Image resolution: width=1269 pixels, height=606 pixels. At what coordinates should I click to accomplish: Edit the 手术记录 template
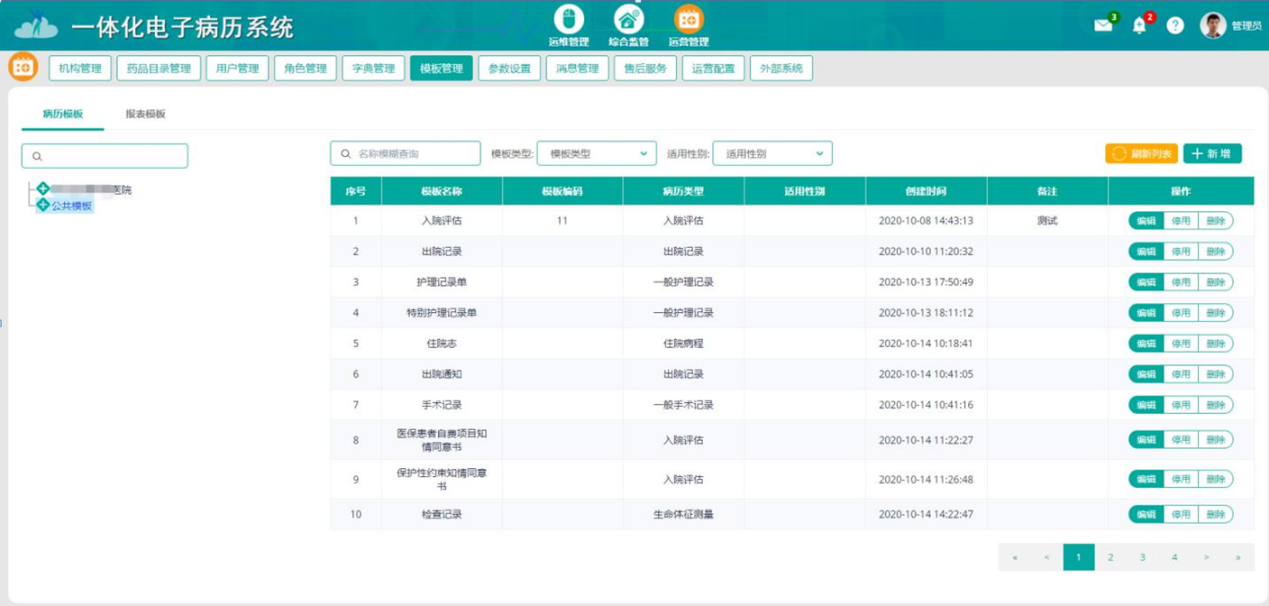[1146, 405]
